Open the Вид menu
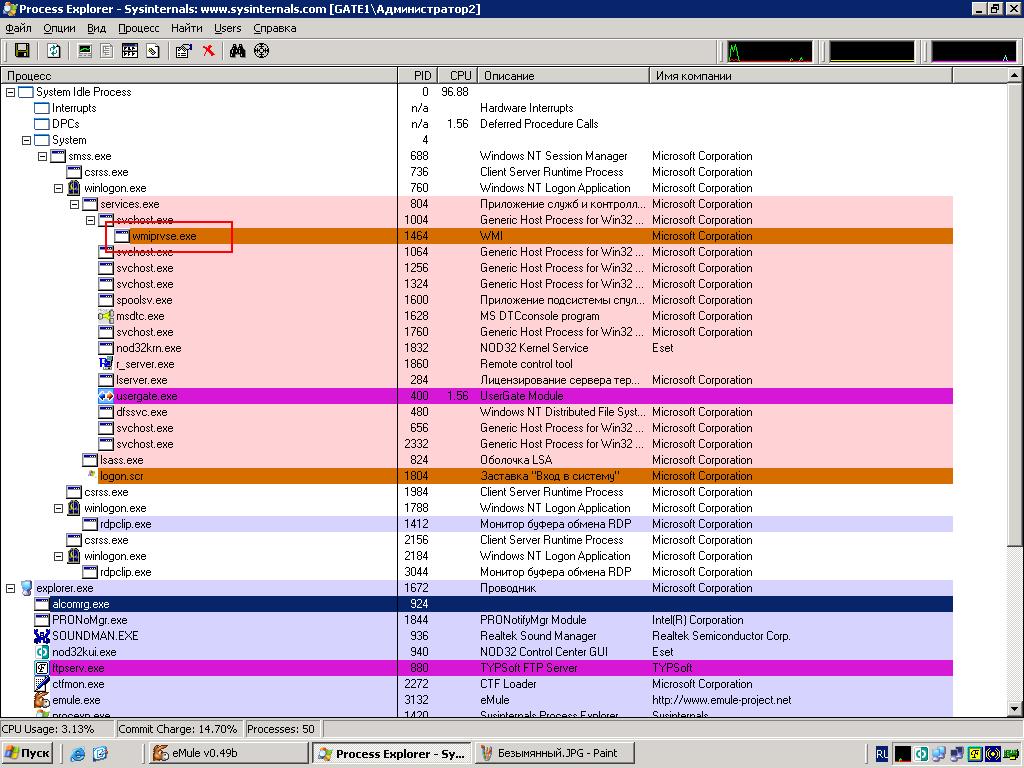Screen dimensions: 1024x768 pyautogui.click(x=96, y=28)
